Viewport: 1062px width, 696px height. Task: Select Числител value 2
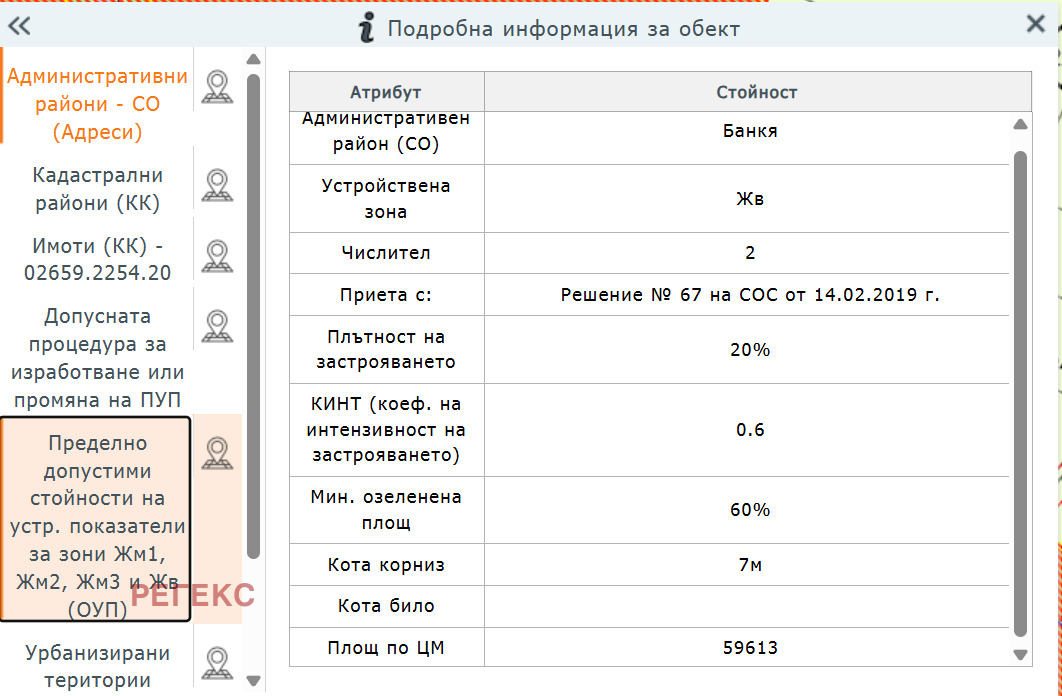pyautogui.click(x=750, y=253)
